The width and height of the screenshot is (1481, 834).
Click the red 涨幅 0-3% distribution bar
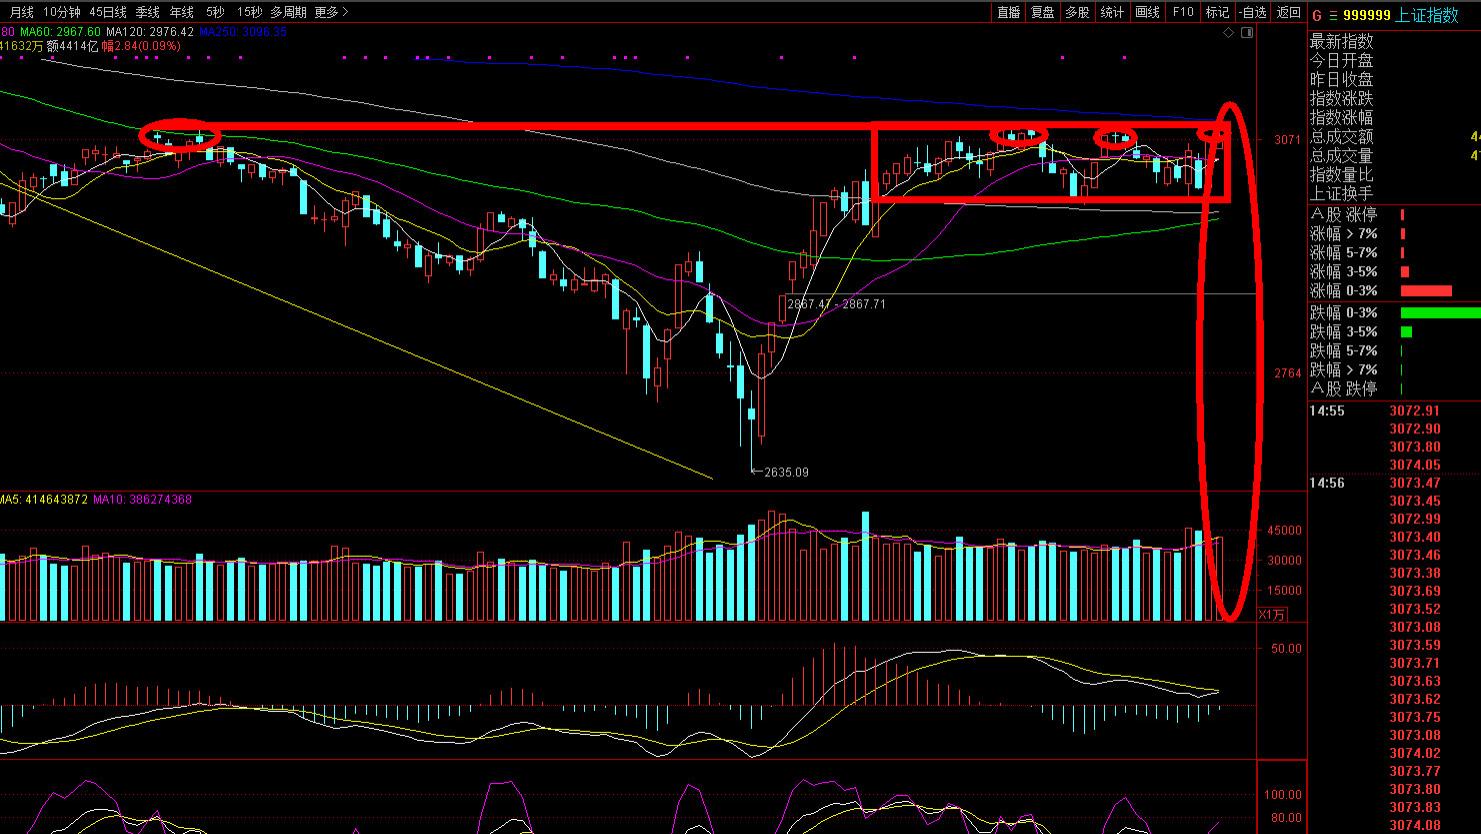pos(1426,290)
